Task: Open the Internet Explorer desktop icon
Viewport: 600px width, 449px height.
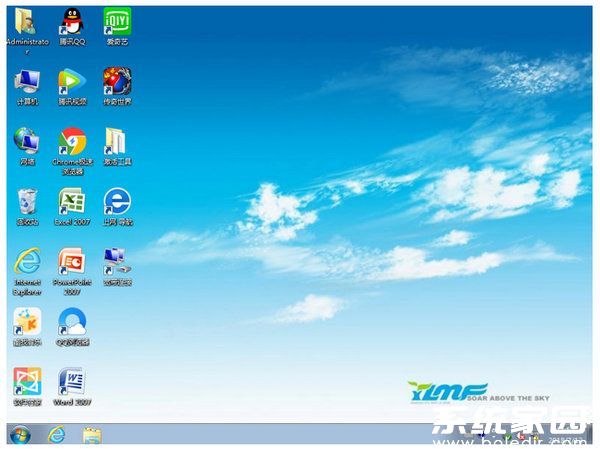Action: [x=27, y=262]
